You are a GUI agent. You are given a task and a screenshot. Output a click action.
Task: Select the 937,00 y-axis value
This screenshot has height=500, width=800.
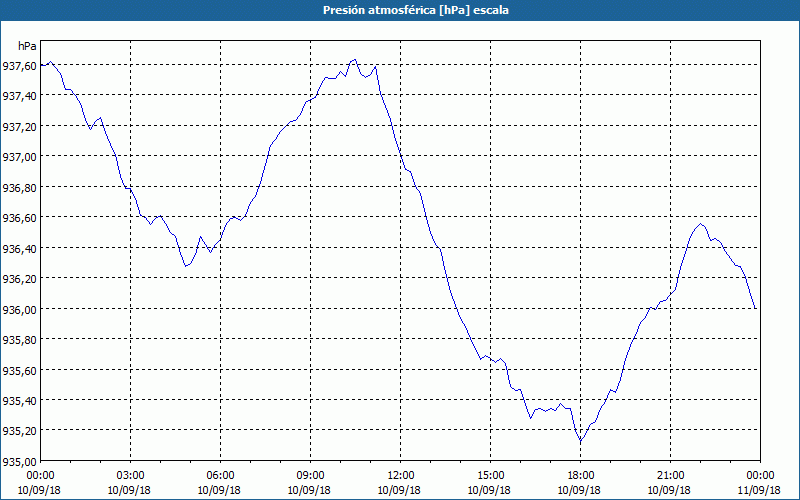pyautogui.click(x=19, y=157)
